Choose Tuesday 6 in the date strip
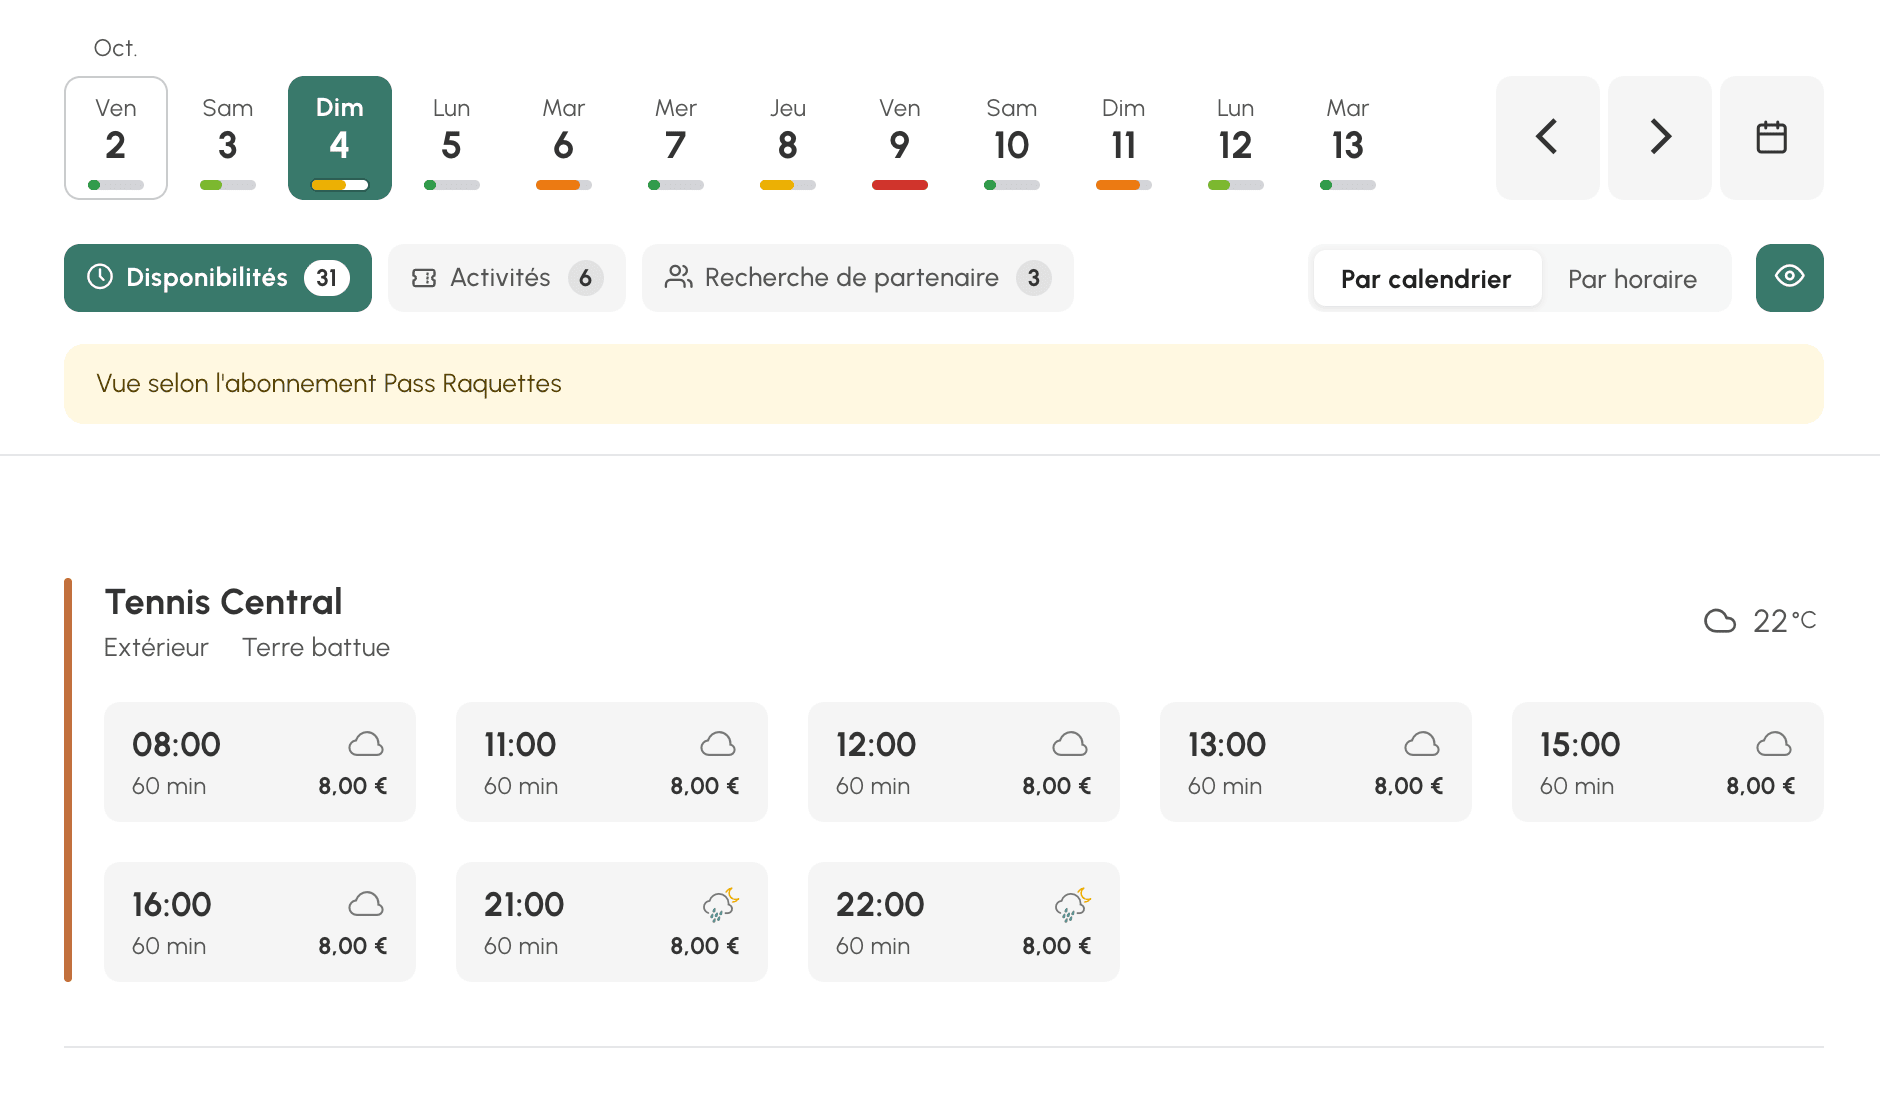The image size is (1880, 1102). tap(564, 138)
